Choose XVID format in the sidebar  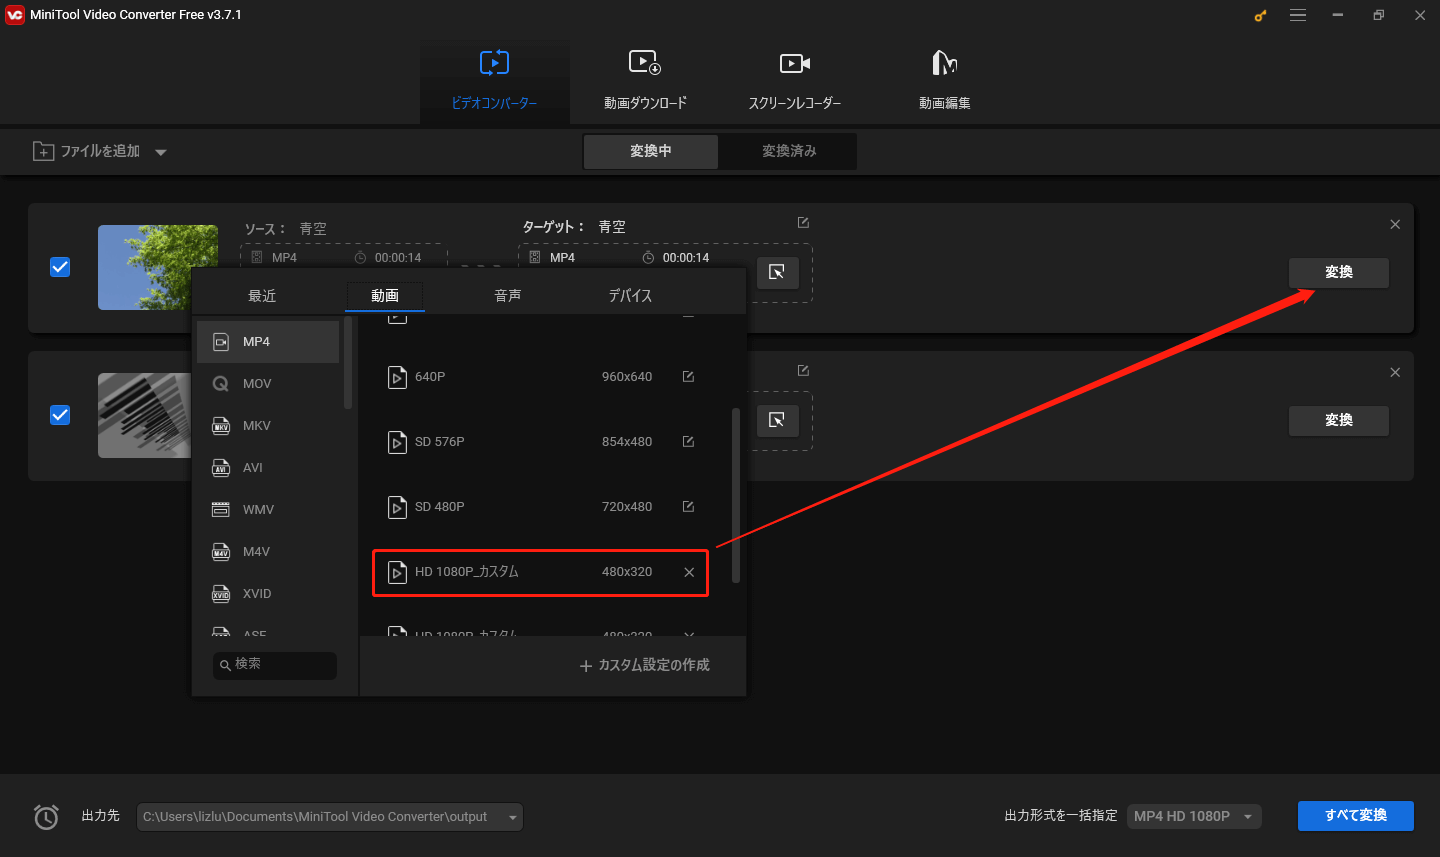coord(268,594)
